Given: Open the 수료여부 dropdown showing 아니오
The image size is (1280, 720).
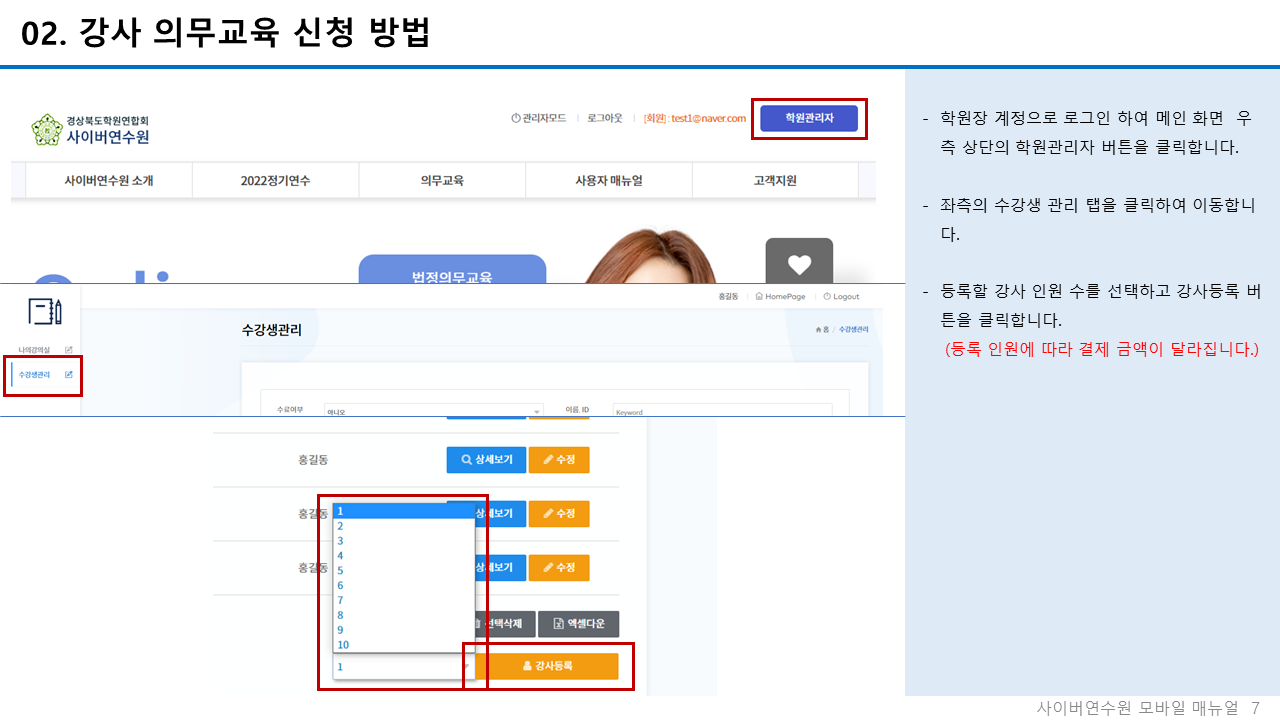Looking at the screenshot, I should click(x=433, y=410).
